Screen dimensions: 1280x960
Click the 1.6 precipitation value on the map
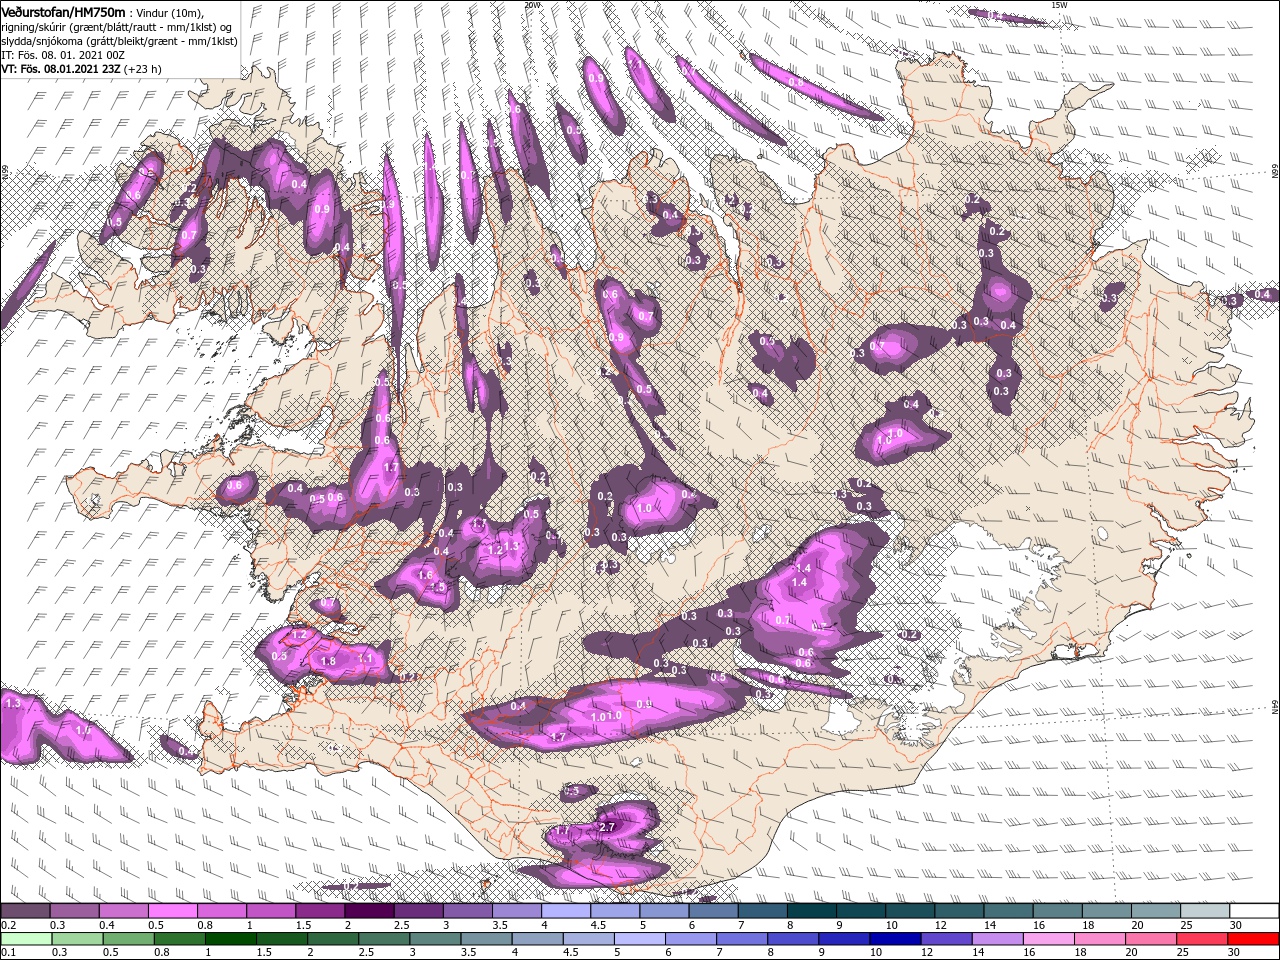tap(425, 575)
